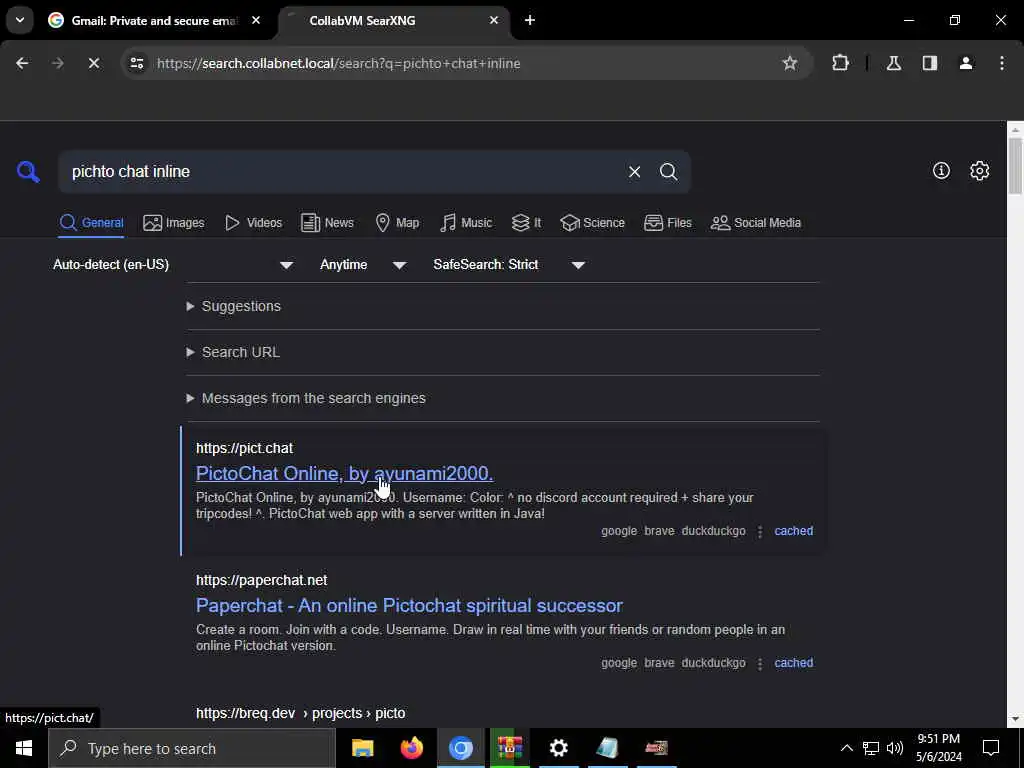Open cached version of pict.chat result
The image size is (1024, 768).
[x=793, y=531]
